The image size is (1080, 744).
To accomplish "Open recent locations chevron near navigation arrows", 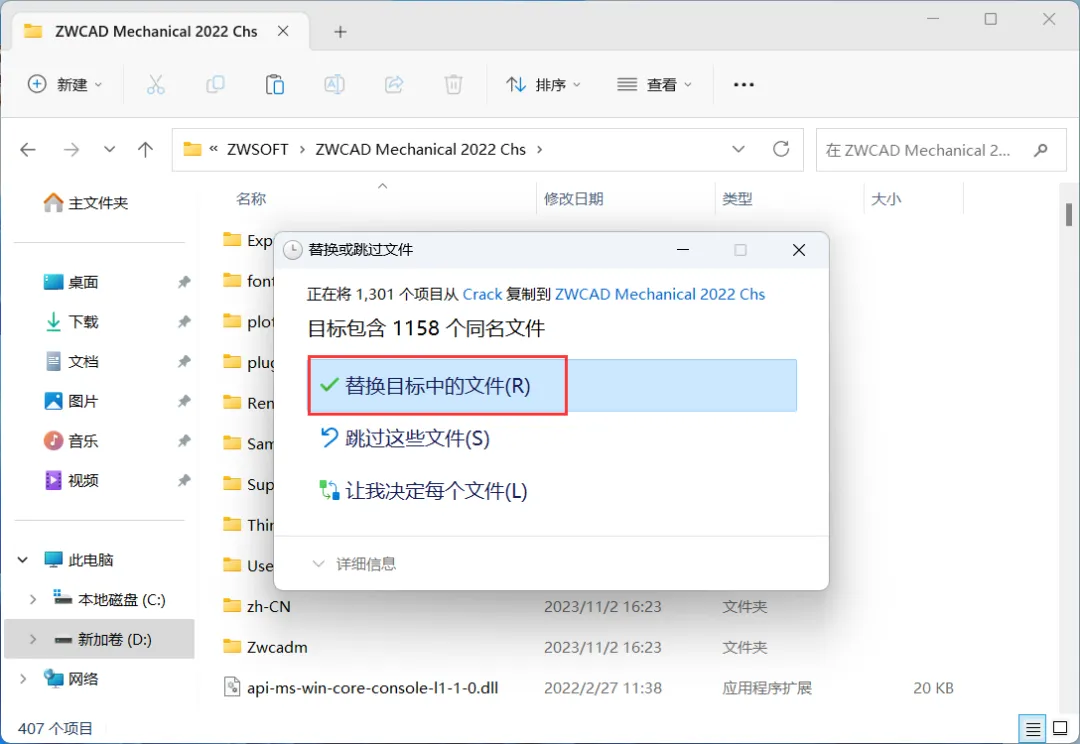I will [x=110, y=149].
